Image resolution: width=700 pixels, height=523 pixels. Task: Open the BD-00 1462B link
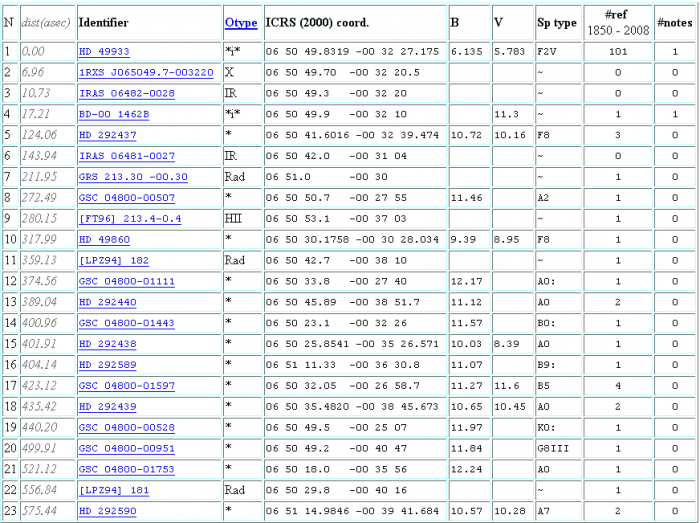[x=114, y=115]
